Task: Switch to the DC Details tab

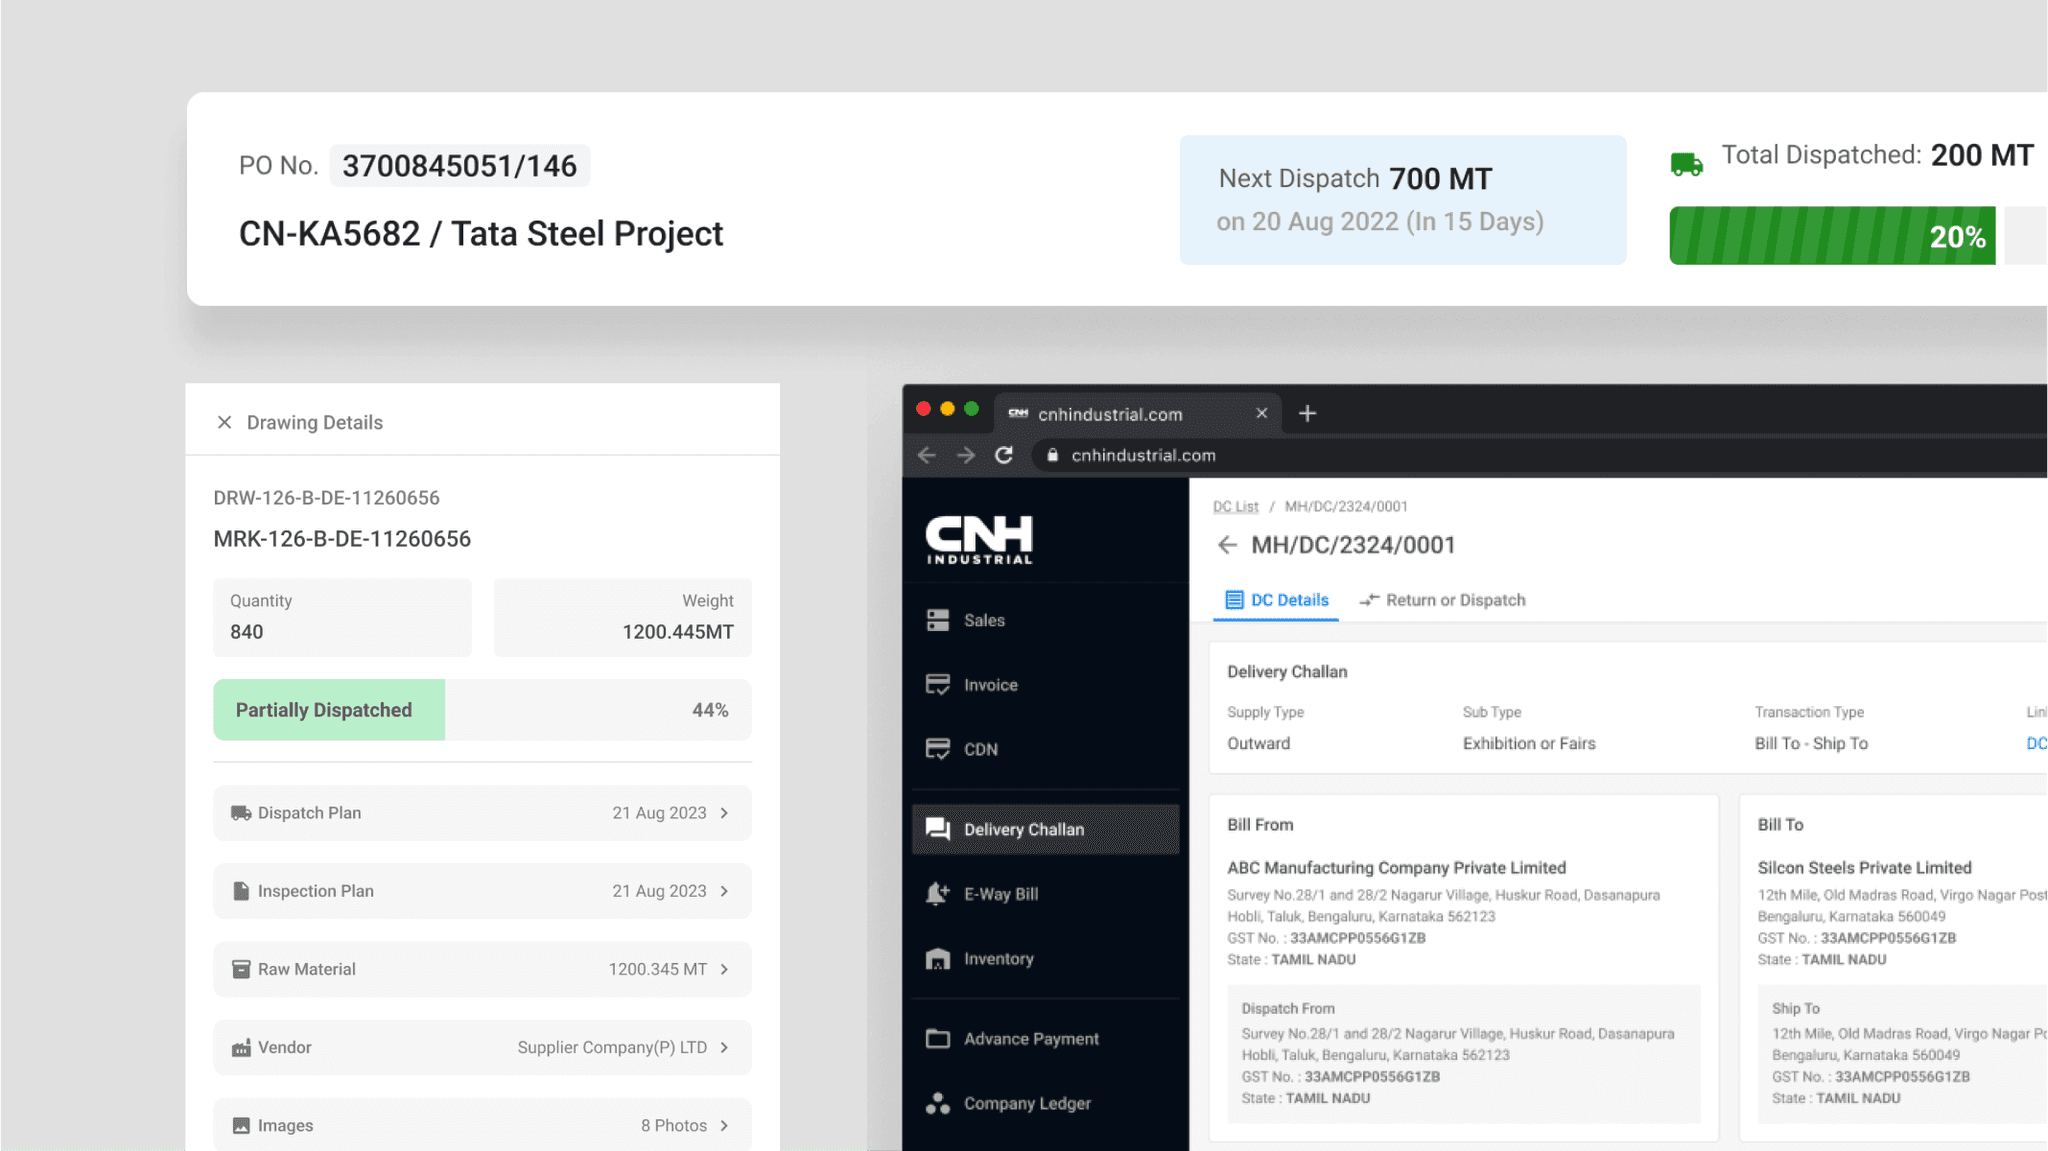Action: pyautogui.click(x=1276, y=600)
